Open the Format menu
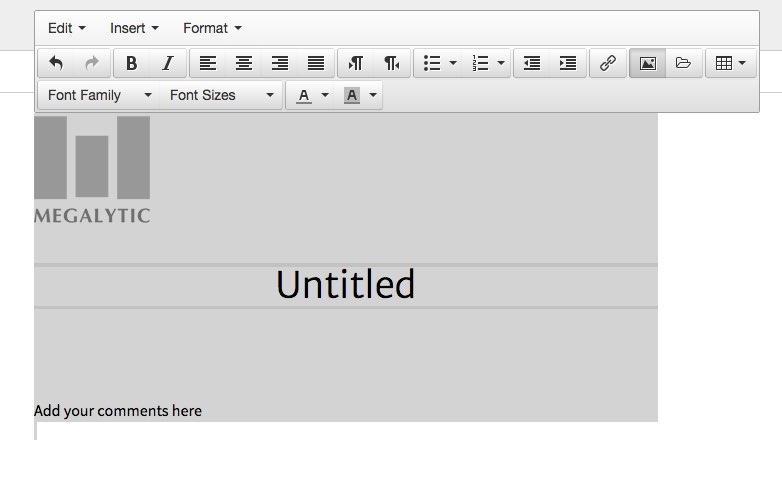This screenshot has width=782, height=477. point(212,28)
